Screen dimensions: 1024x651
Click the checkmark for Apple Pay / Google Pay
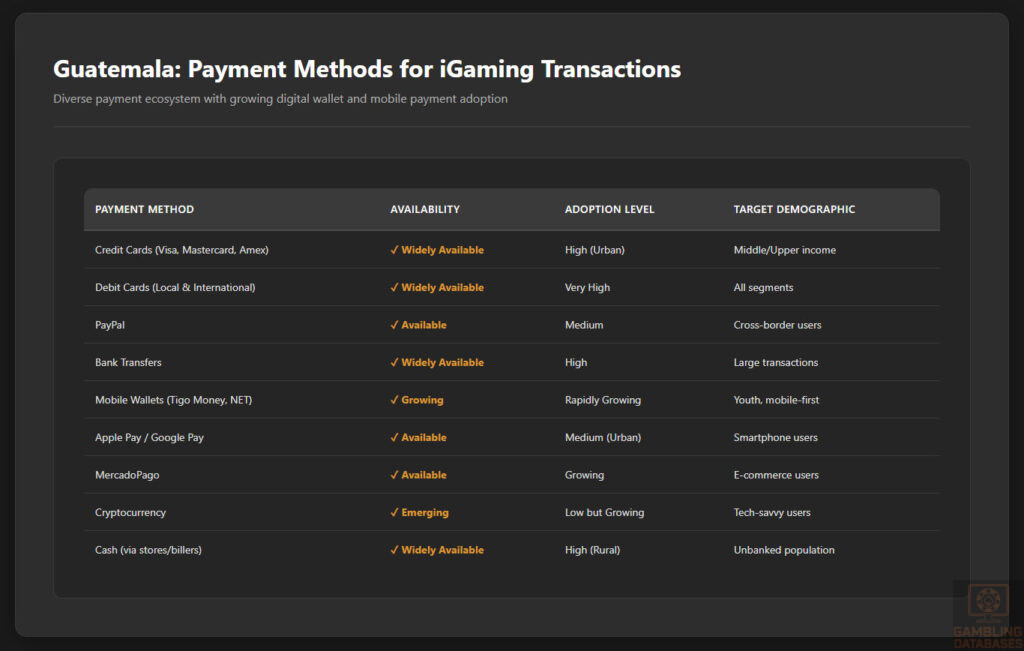point(395,437)
